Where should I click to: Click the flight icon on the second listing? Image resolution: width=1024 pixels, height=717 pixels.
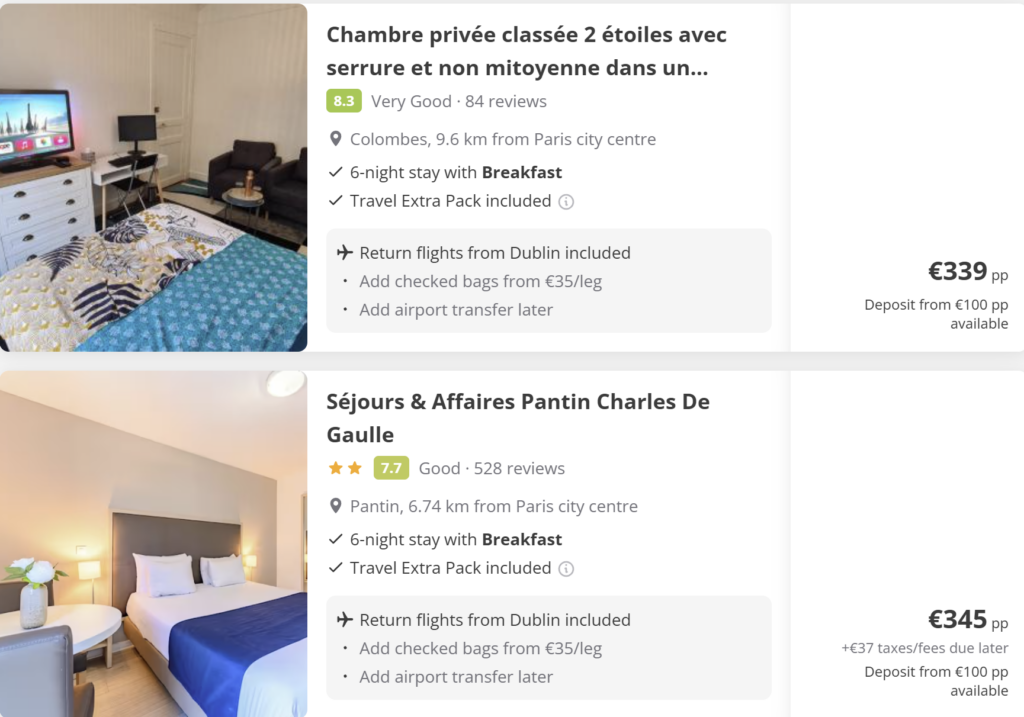point(338,620)
